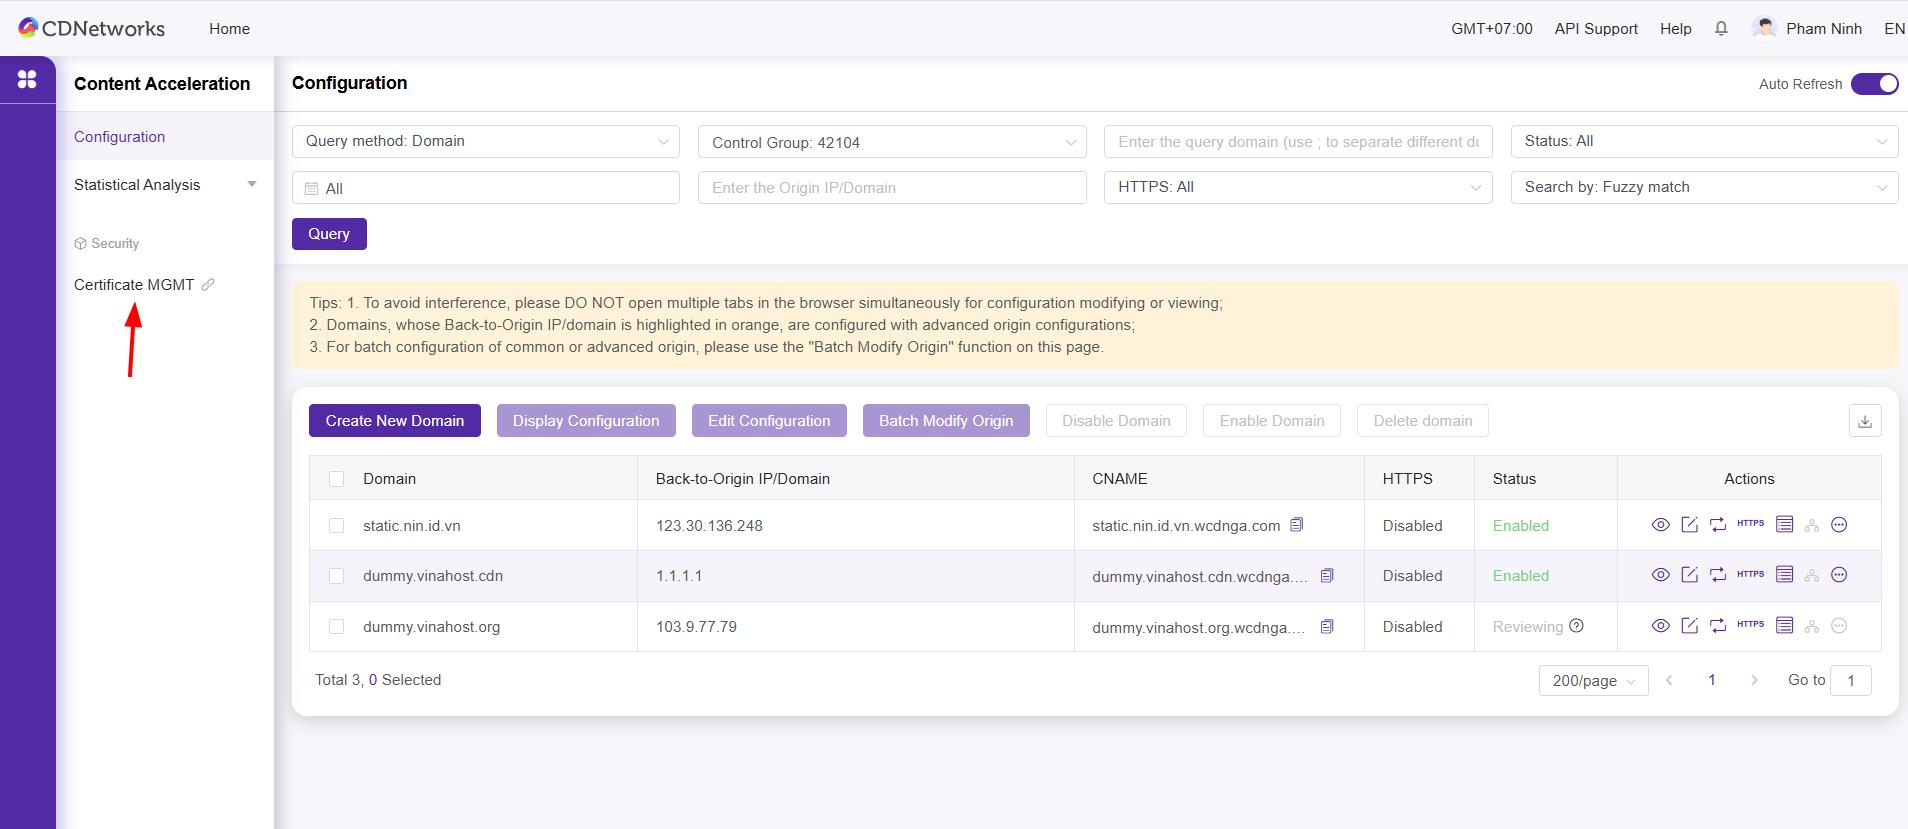This screenshot has width=1908, height=829.
Task: Open HTTPS: All filter dropdown
Action: click(x=1298, y=187)
